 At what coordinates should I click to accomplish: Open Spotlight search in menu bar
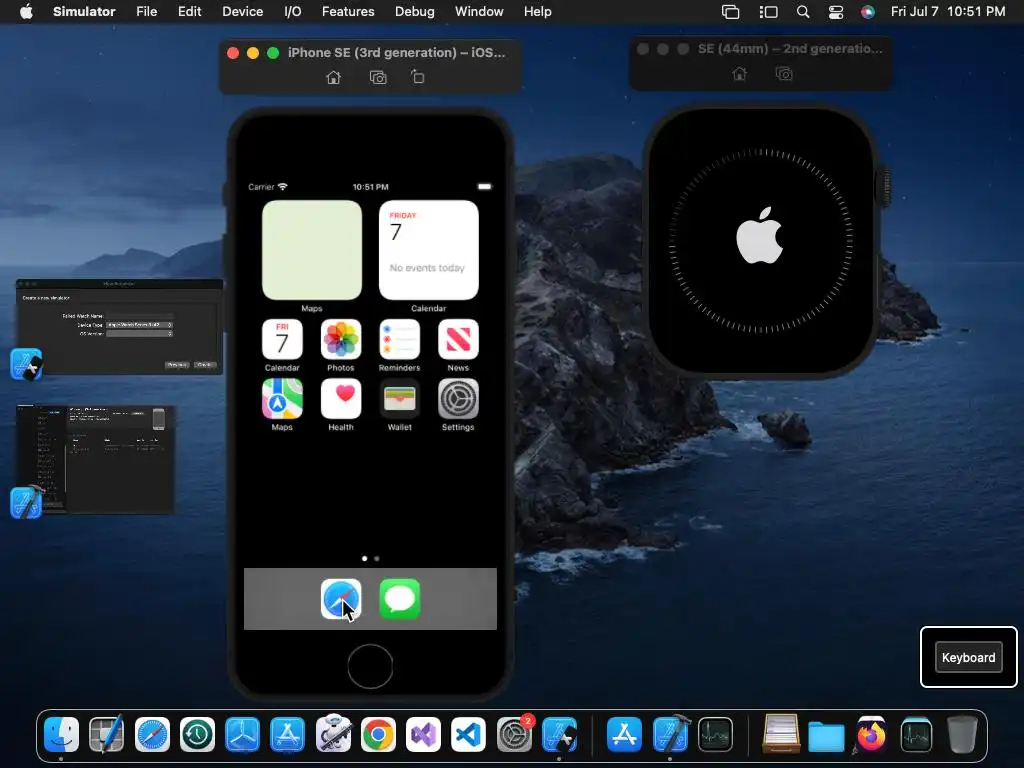tap(803, 12)
